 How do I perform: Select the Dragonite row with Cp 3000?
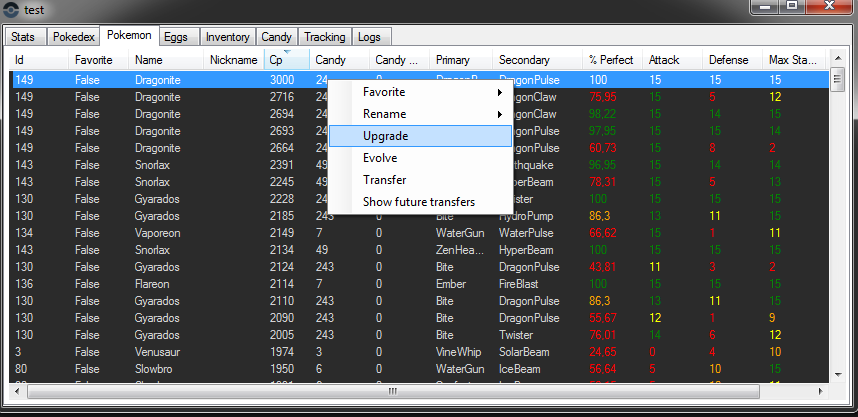[x=420, y=80]
